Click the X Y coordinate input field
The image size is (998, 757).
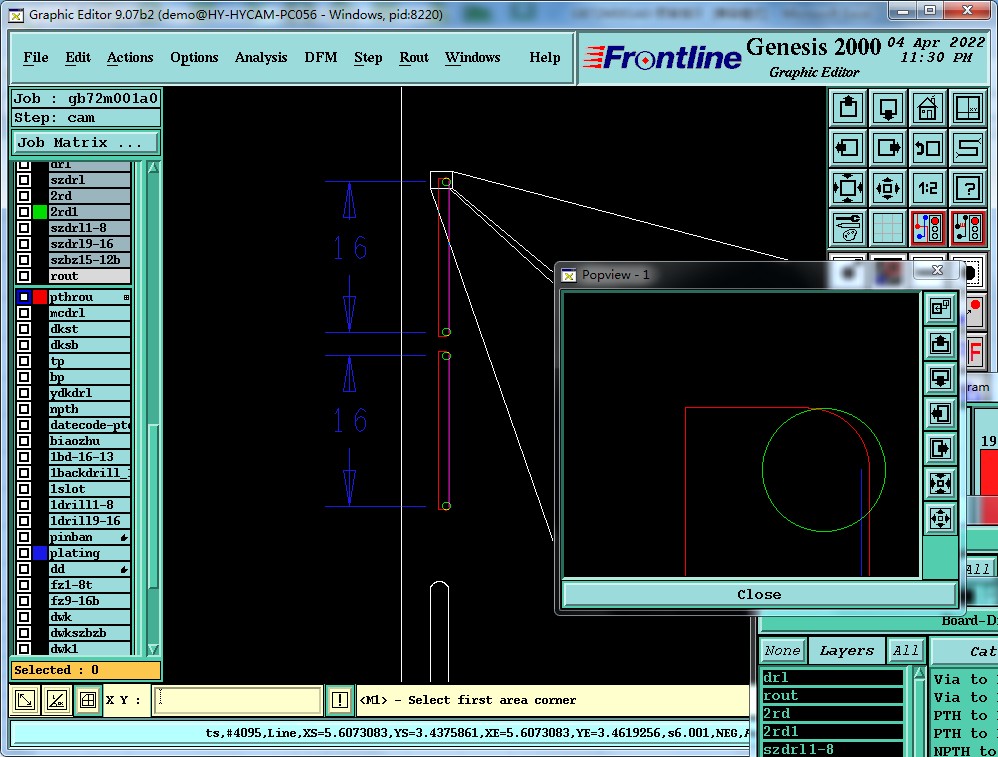238,700
